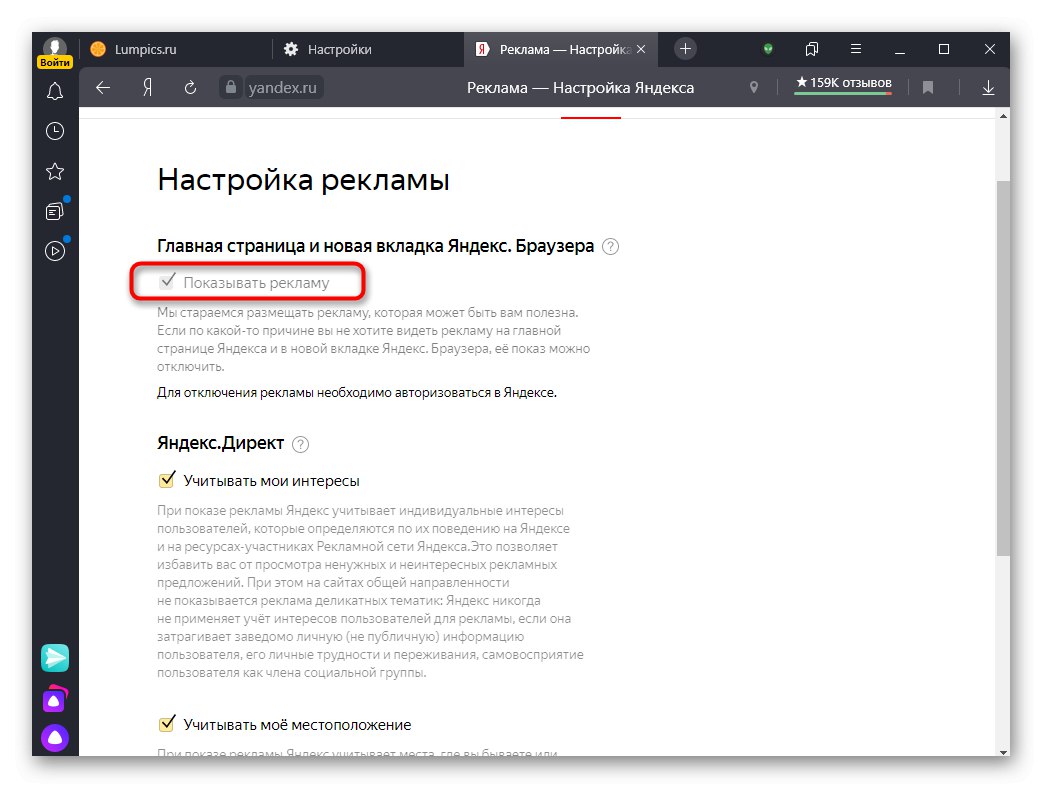Screen dimensions: 1042x788
Task: Reload the page with the refresh icon
Action: click(x=190, y=87)
